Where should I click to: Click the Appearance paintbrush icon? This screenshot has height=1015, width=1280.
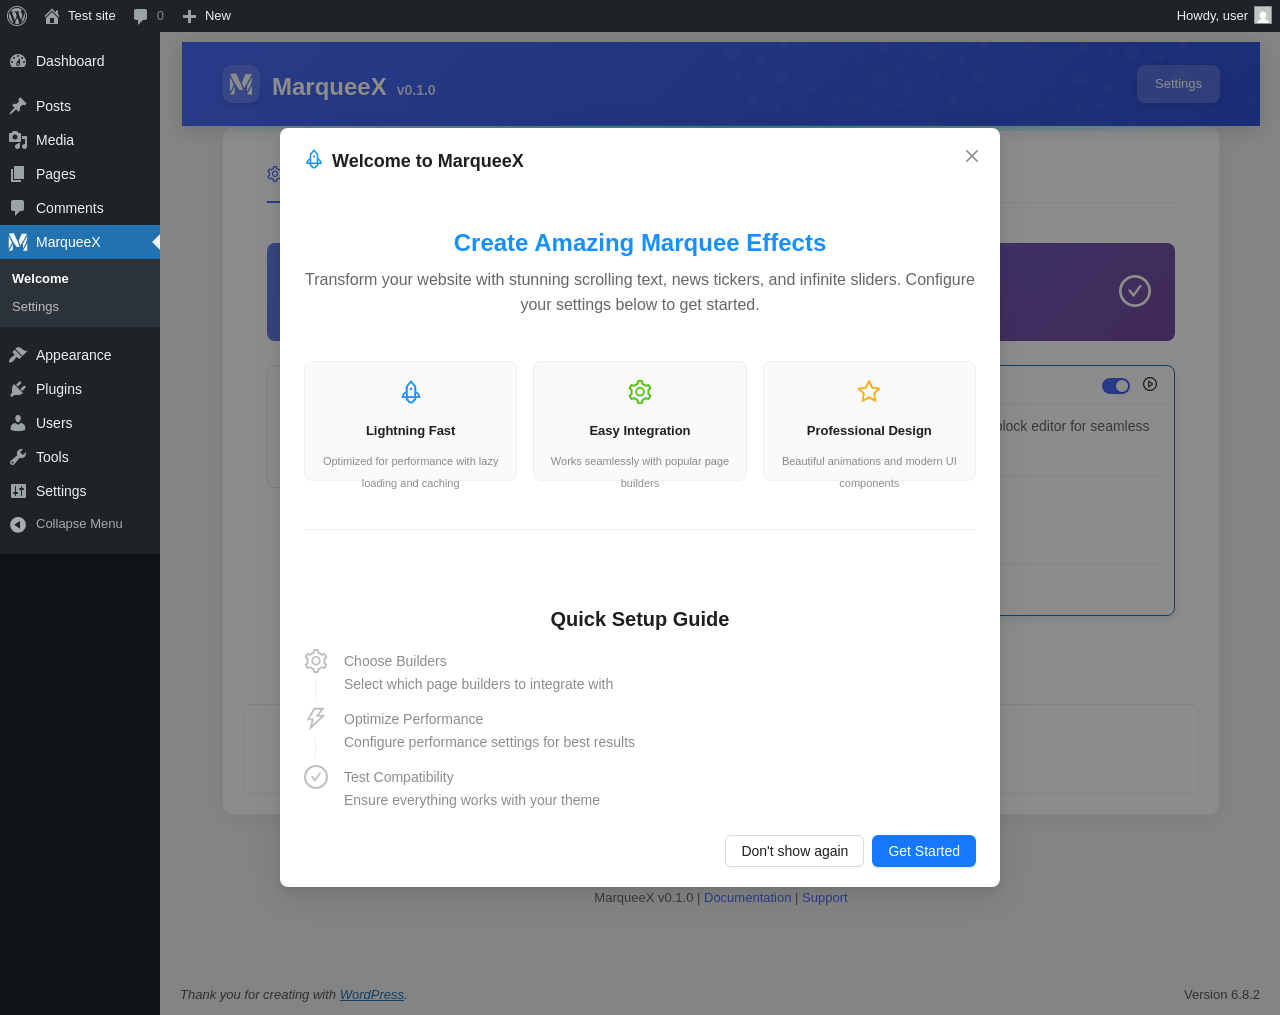coord(18,355)
